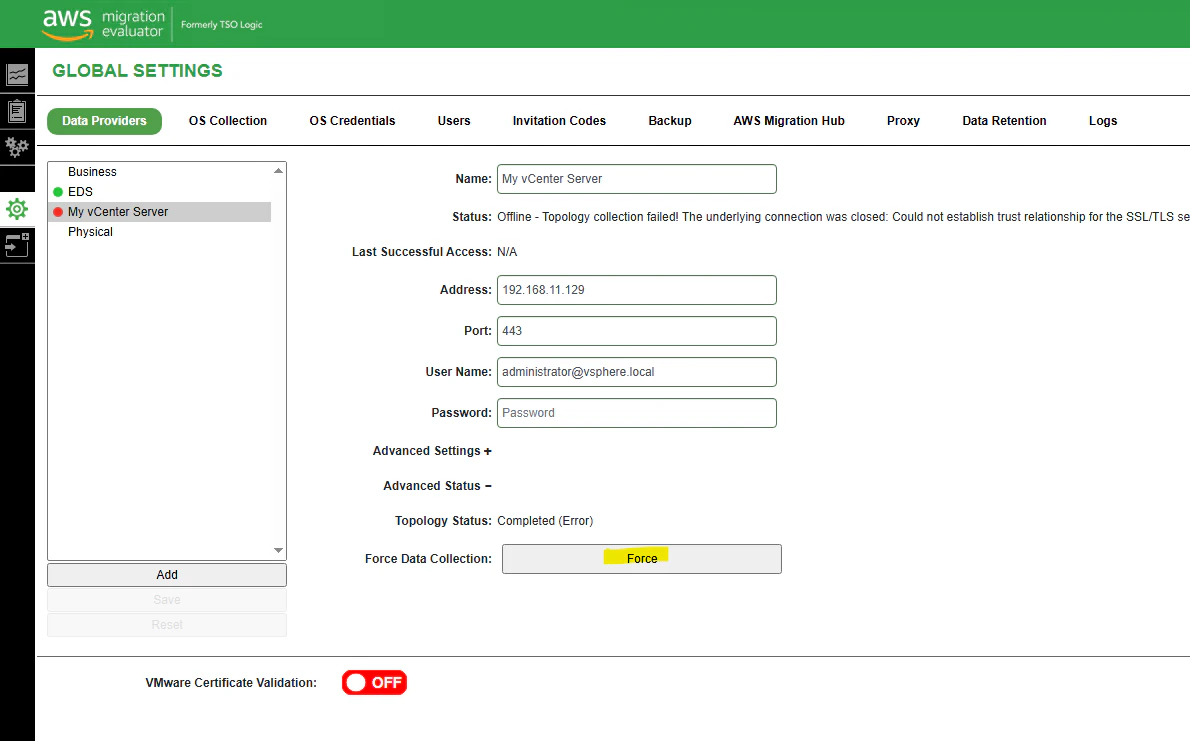Image resolution: width=1190 pixels, height=741 pixels.
Task: Select Physical in the provider list
Action: click(159, 232)
